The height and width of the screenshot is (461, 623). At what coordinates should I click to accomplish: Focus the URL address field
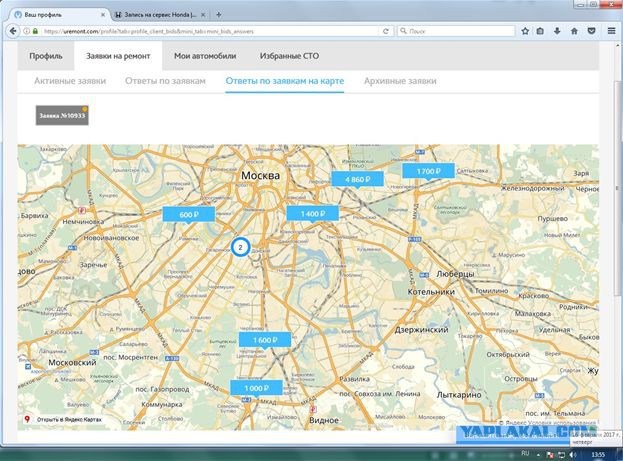pyautogui.click(x=211, y=31)
